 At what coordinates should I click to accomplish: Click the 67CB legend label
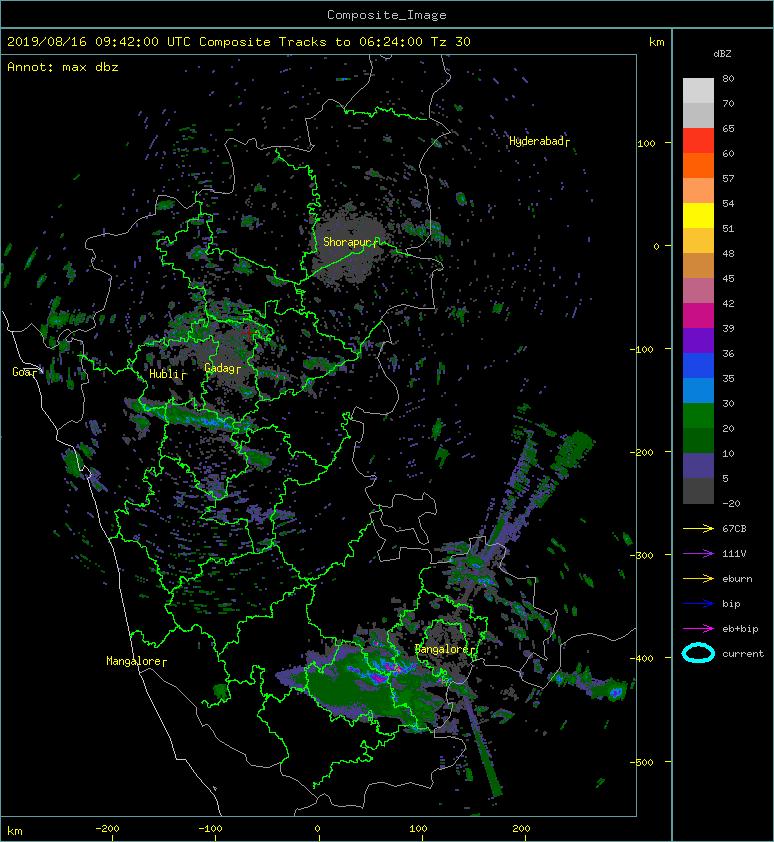tap(734, 528)
